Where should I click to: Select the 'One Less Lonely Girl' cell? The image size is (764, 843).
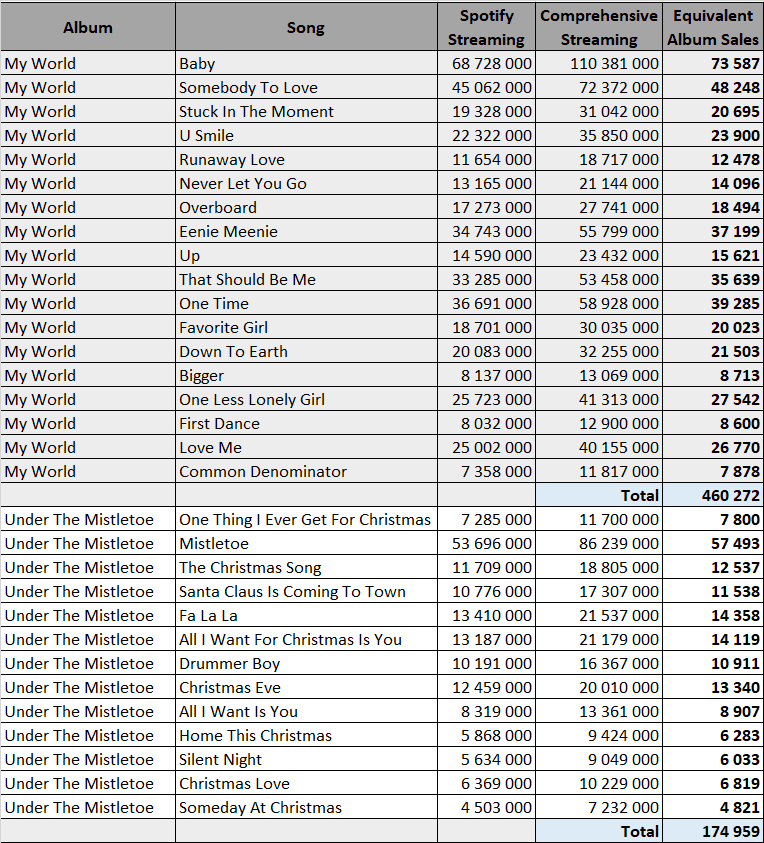306,399
